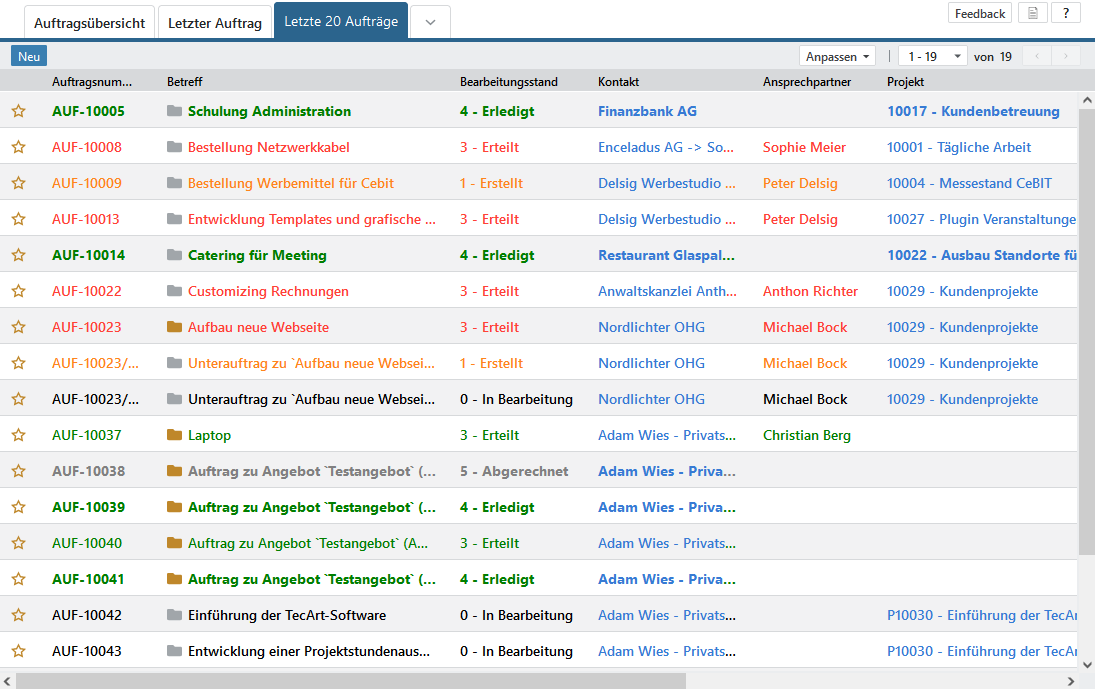Open the document icon next to Feedback
The width and height of the screenshot is (1095, 689).
1032,13
